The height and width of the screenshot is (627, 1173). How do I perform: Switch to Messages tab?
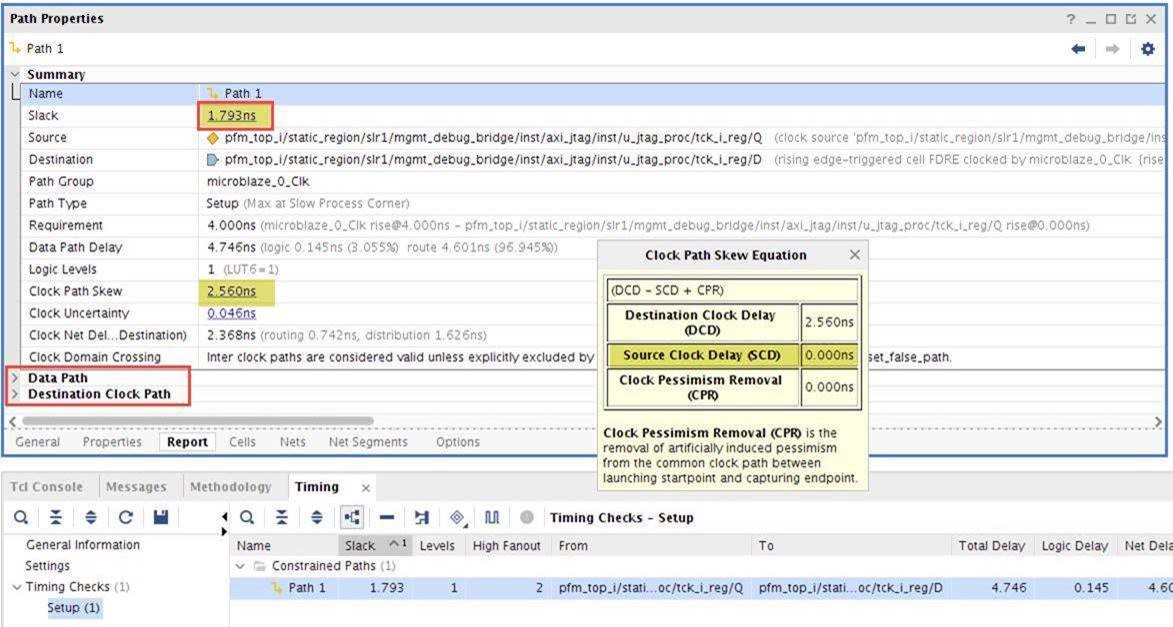pos(135,487)
